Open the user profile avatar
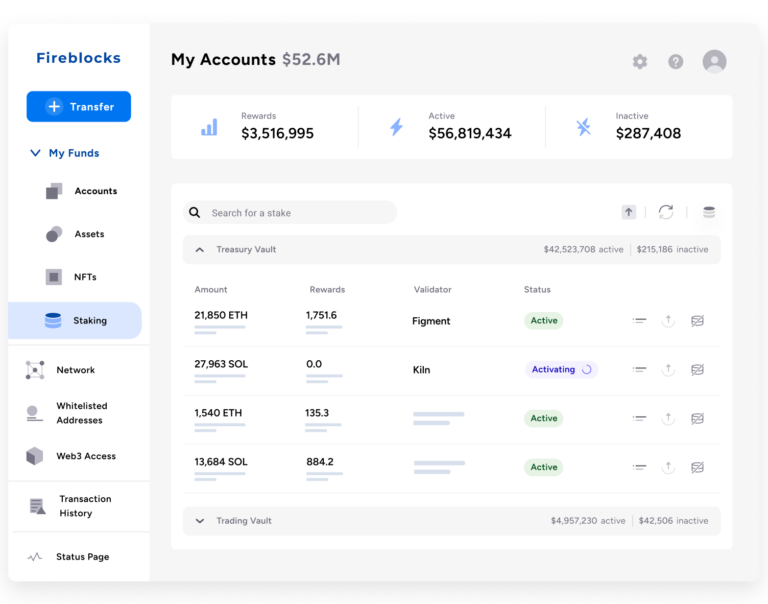 click(x=714, y=62)
